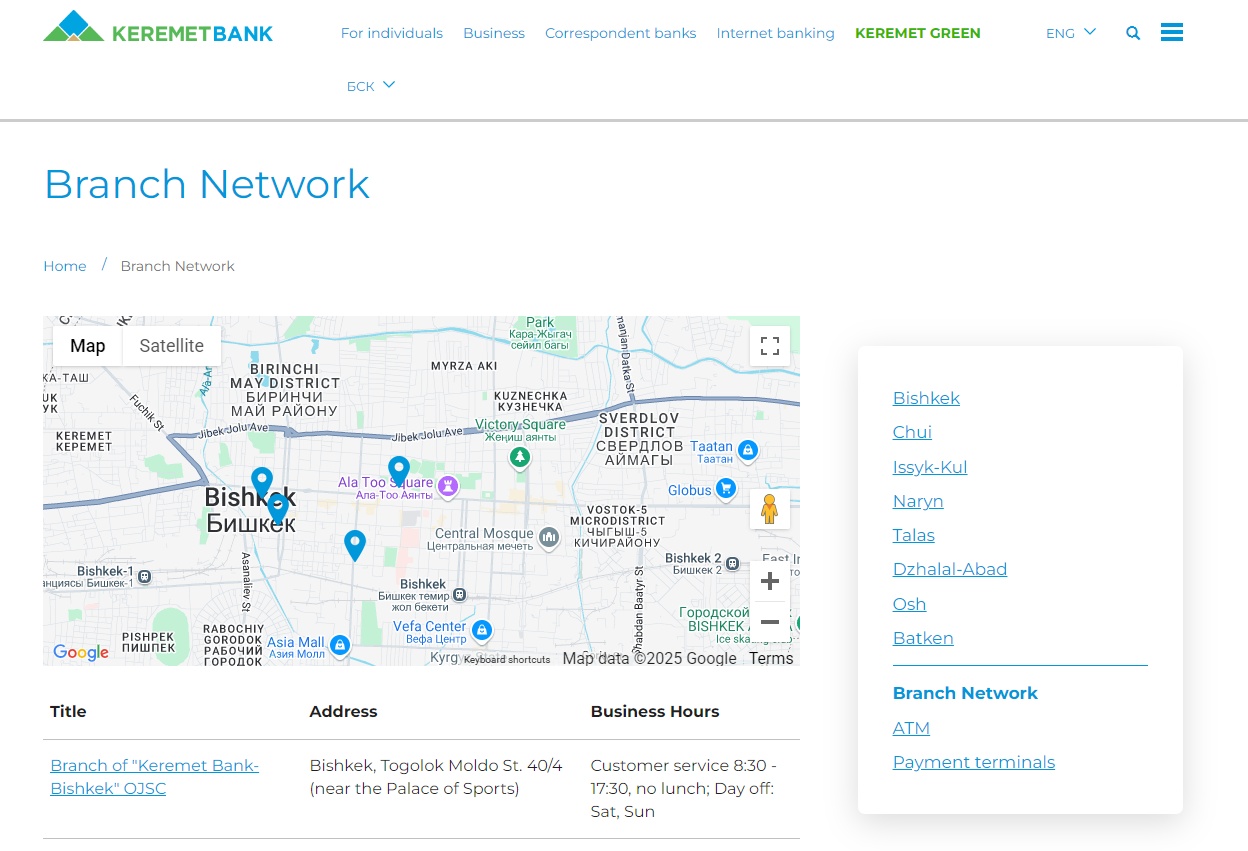Click the branch marker near Ala Too Square
The image size is (1248, 851).
399,469
